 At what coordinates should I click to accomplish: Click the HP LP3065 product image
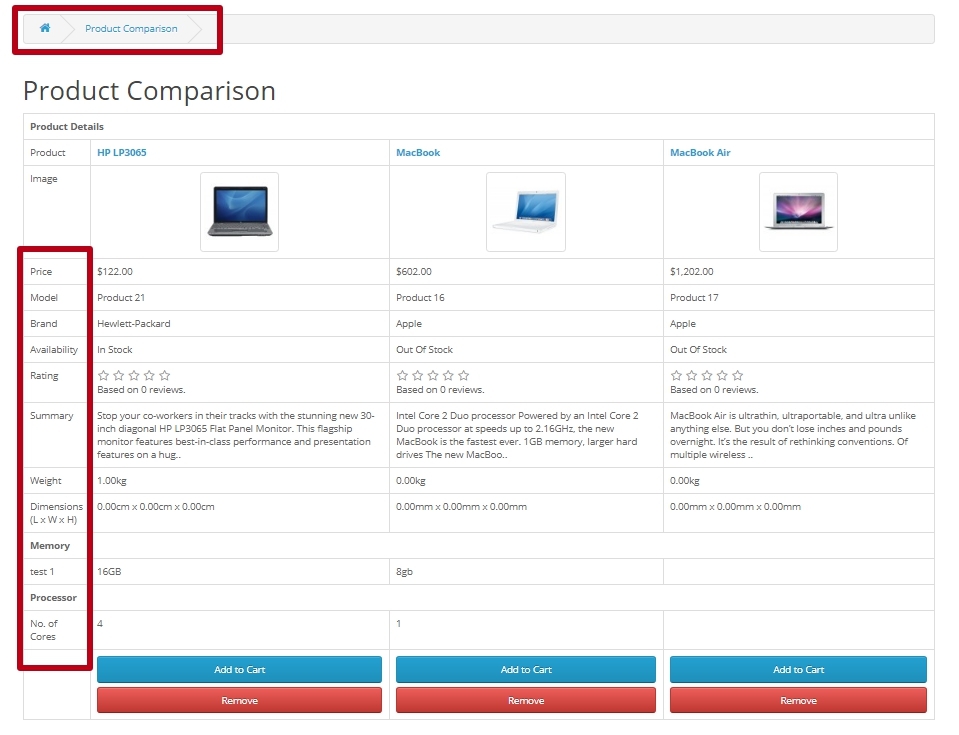[239, 212]
